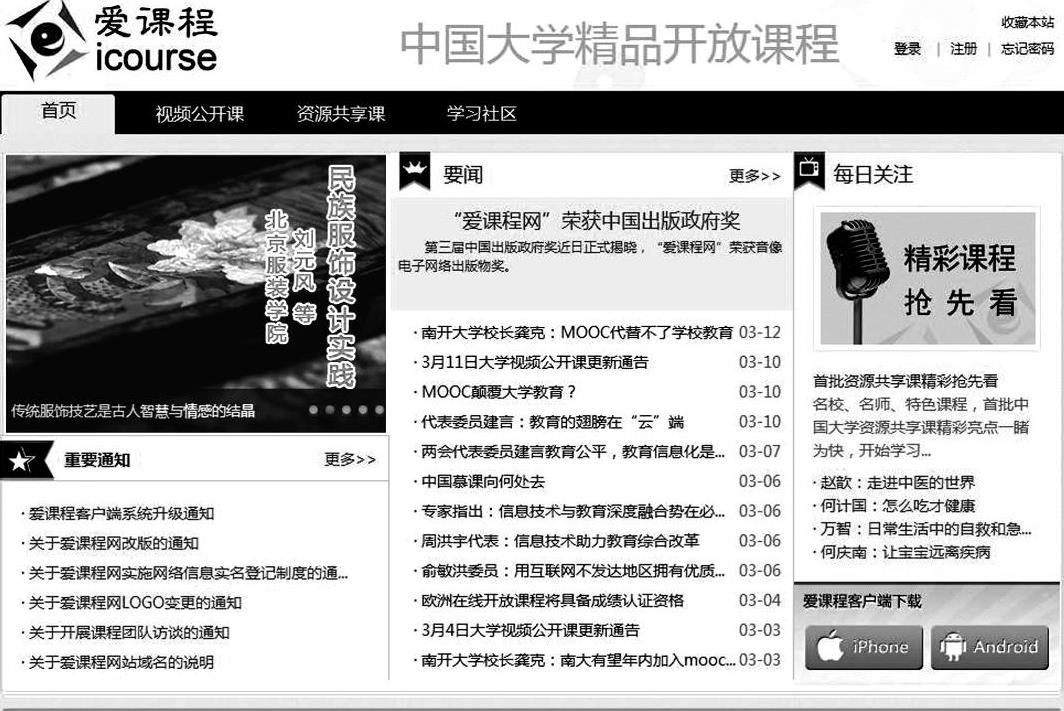
Task: Open 3月11日大学视频公开课更新通告
Action: [535, 362]
